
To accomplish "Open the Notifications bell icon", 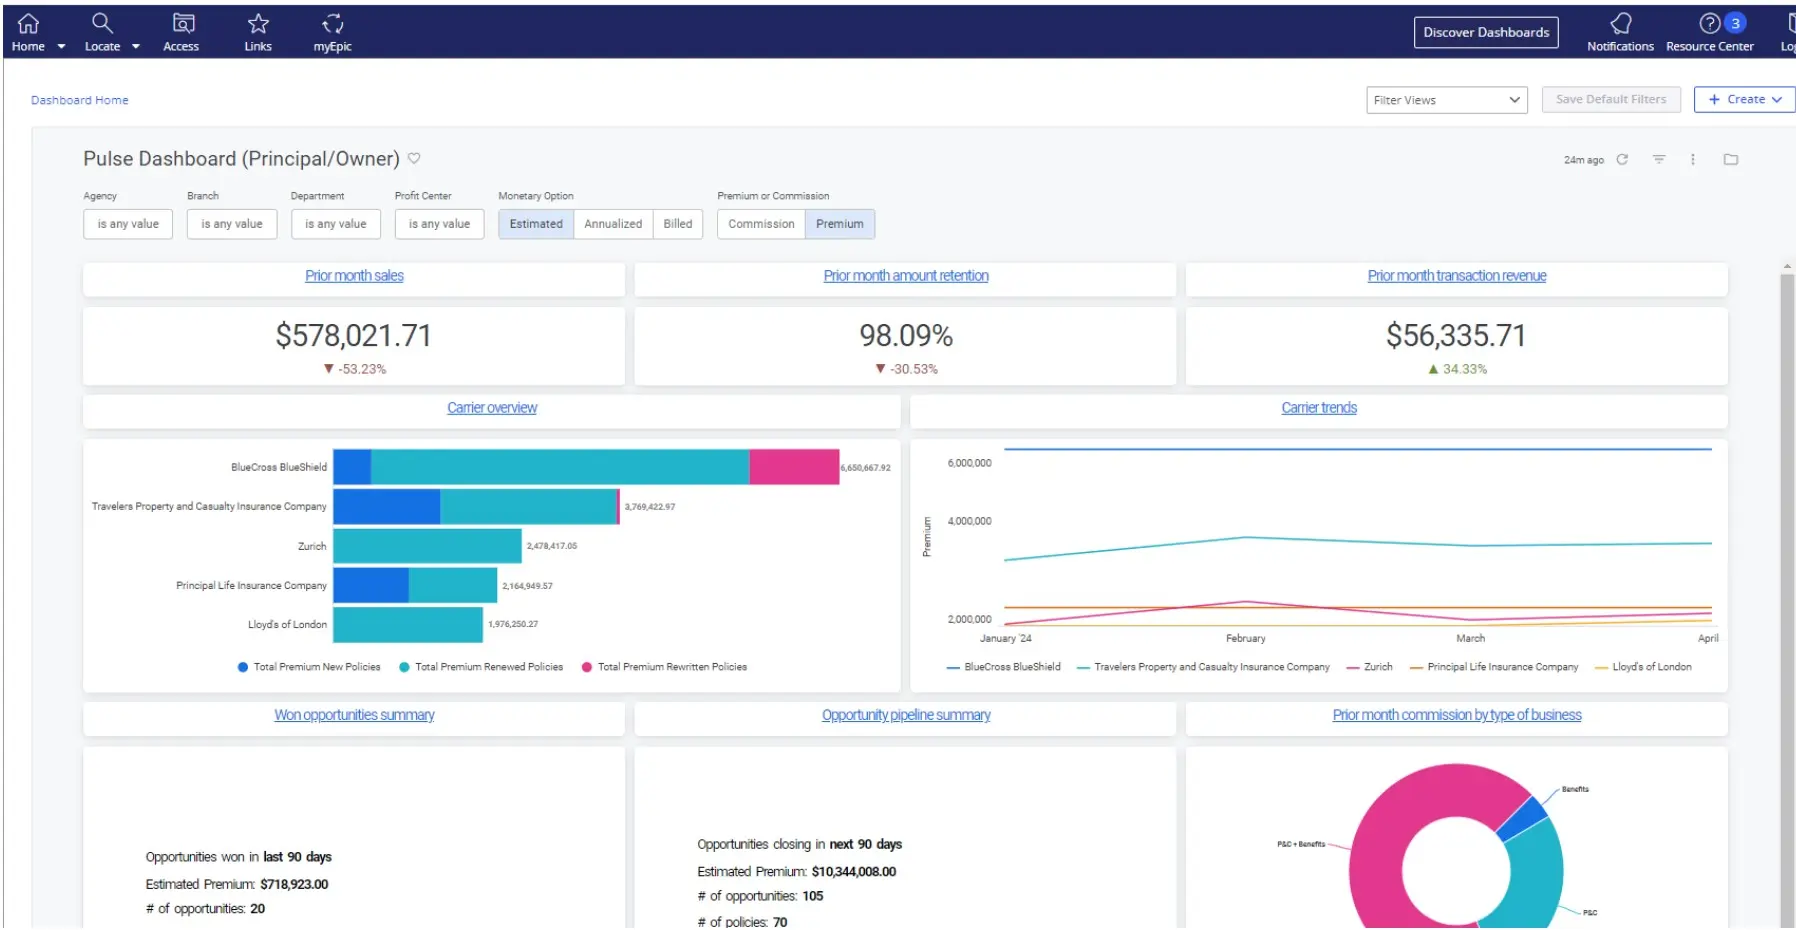I will tap(1620, 23).
